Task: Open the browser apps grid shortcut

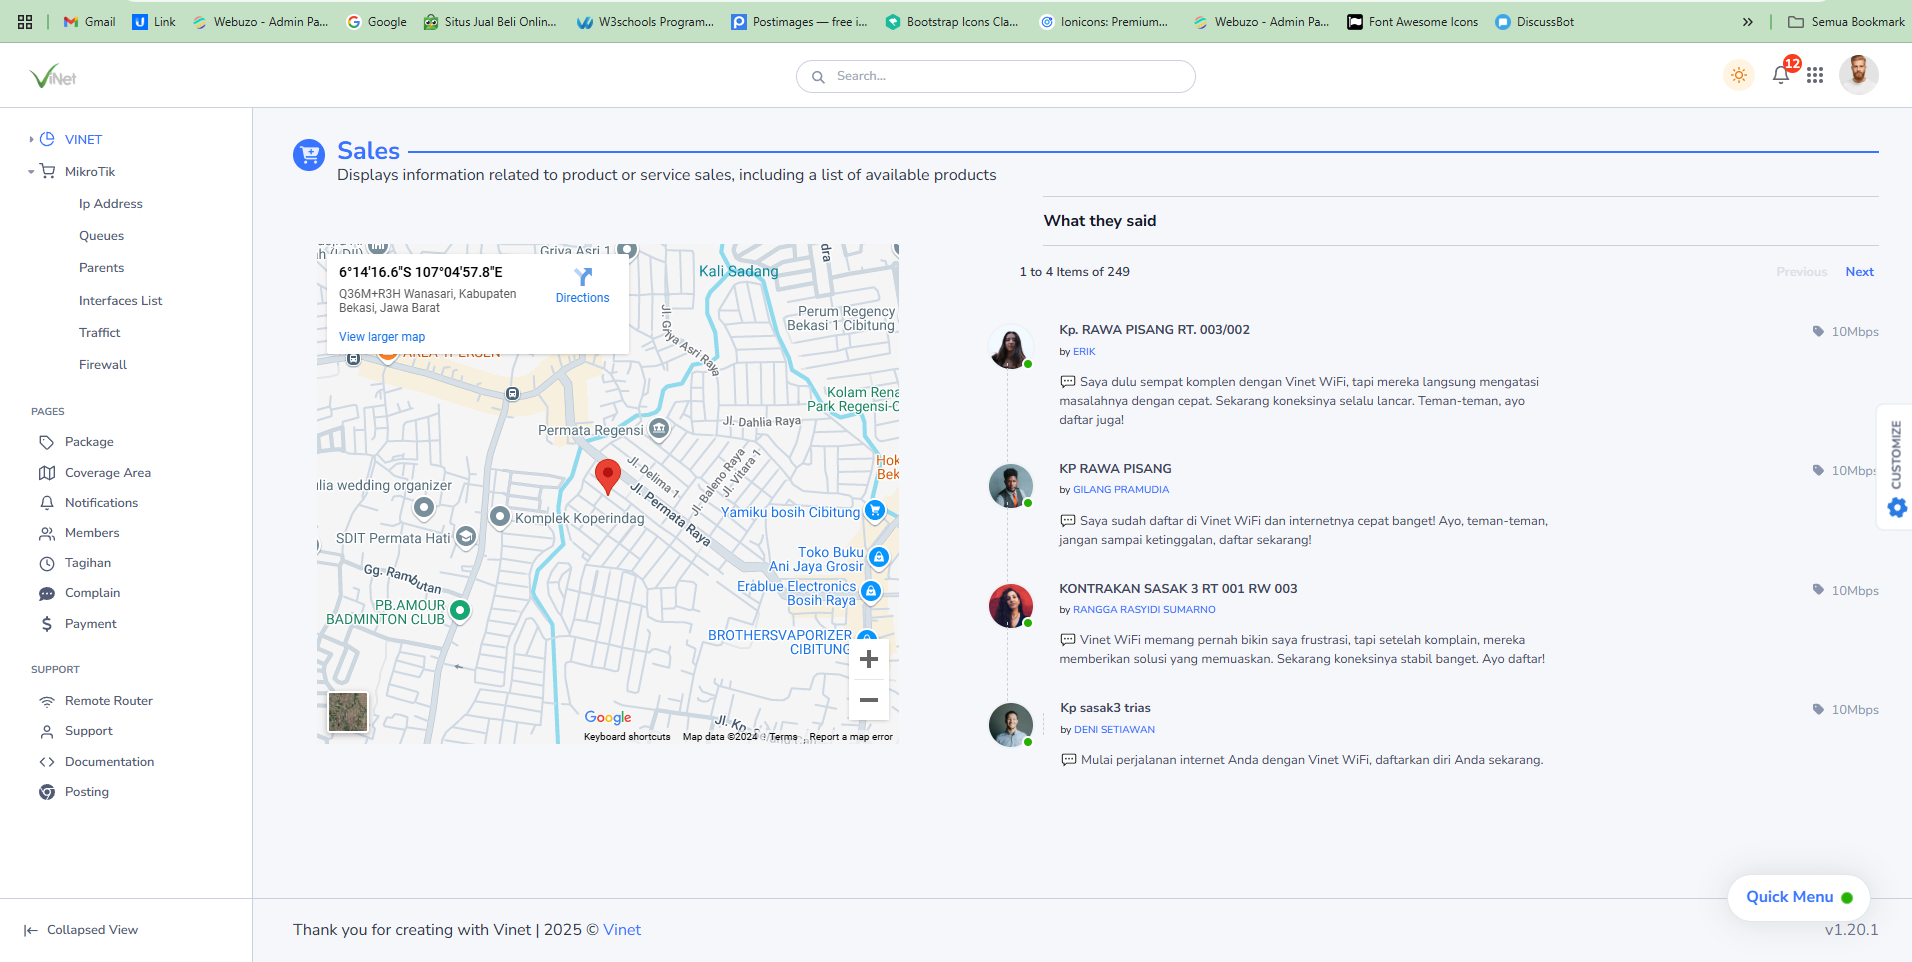Action: pyautogui.click(x=25, y=21)
